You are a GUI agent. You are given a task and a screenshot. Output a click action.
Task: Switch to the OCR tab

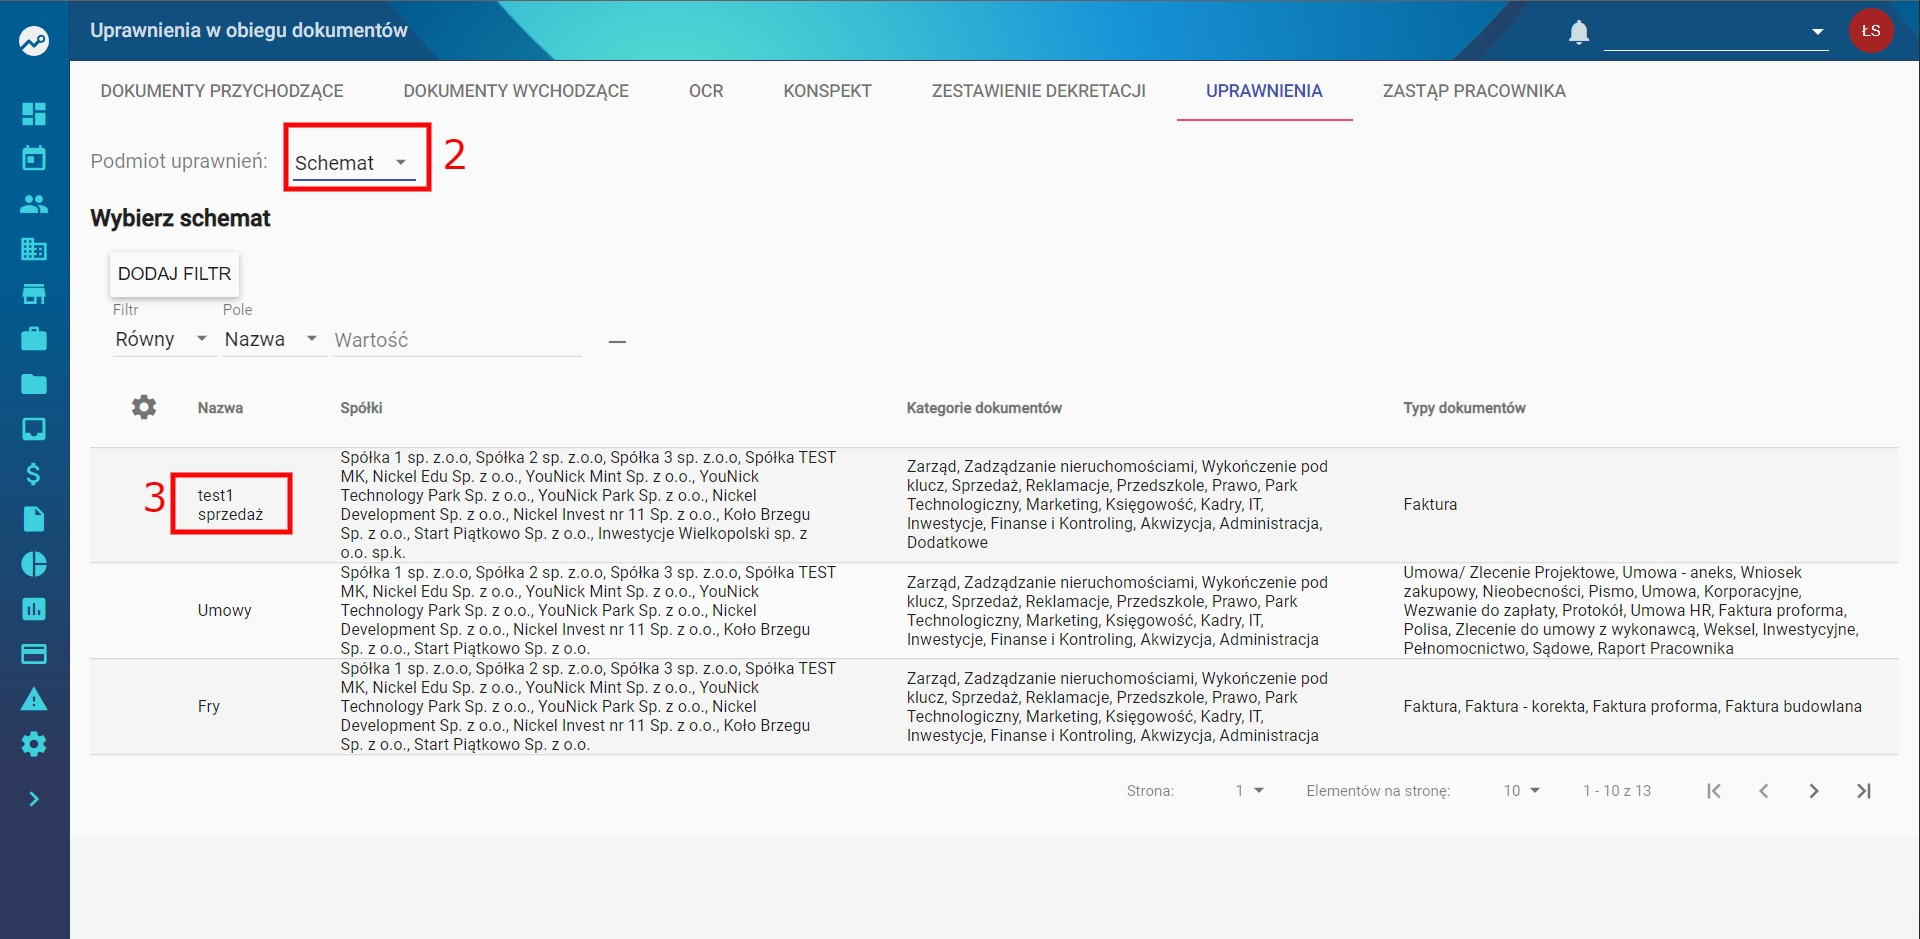(706, 91)
